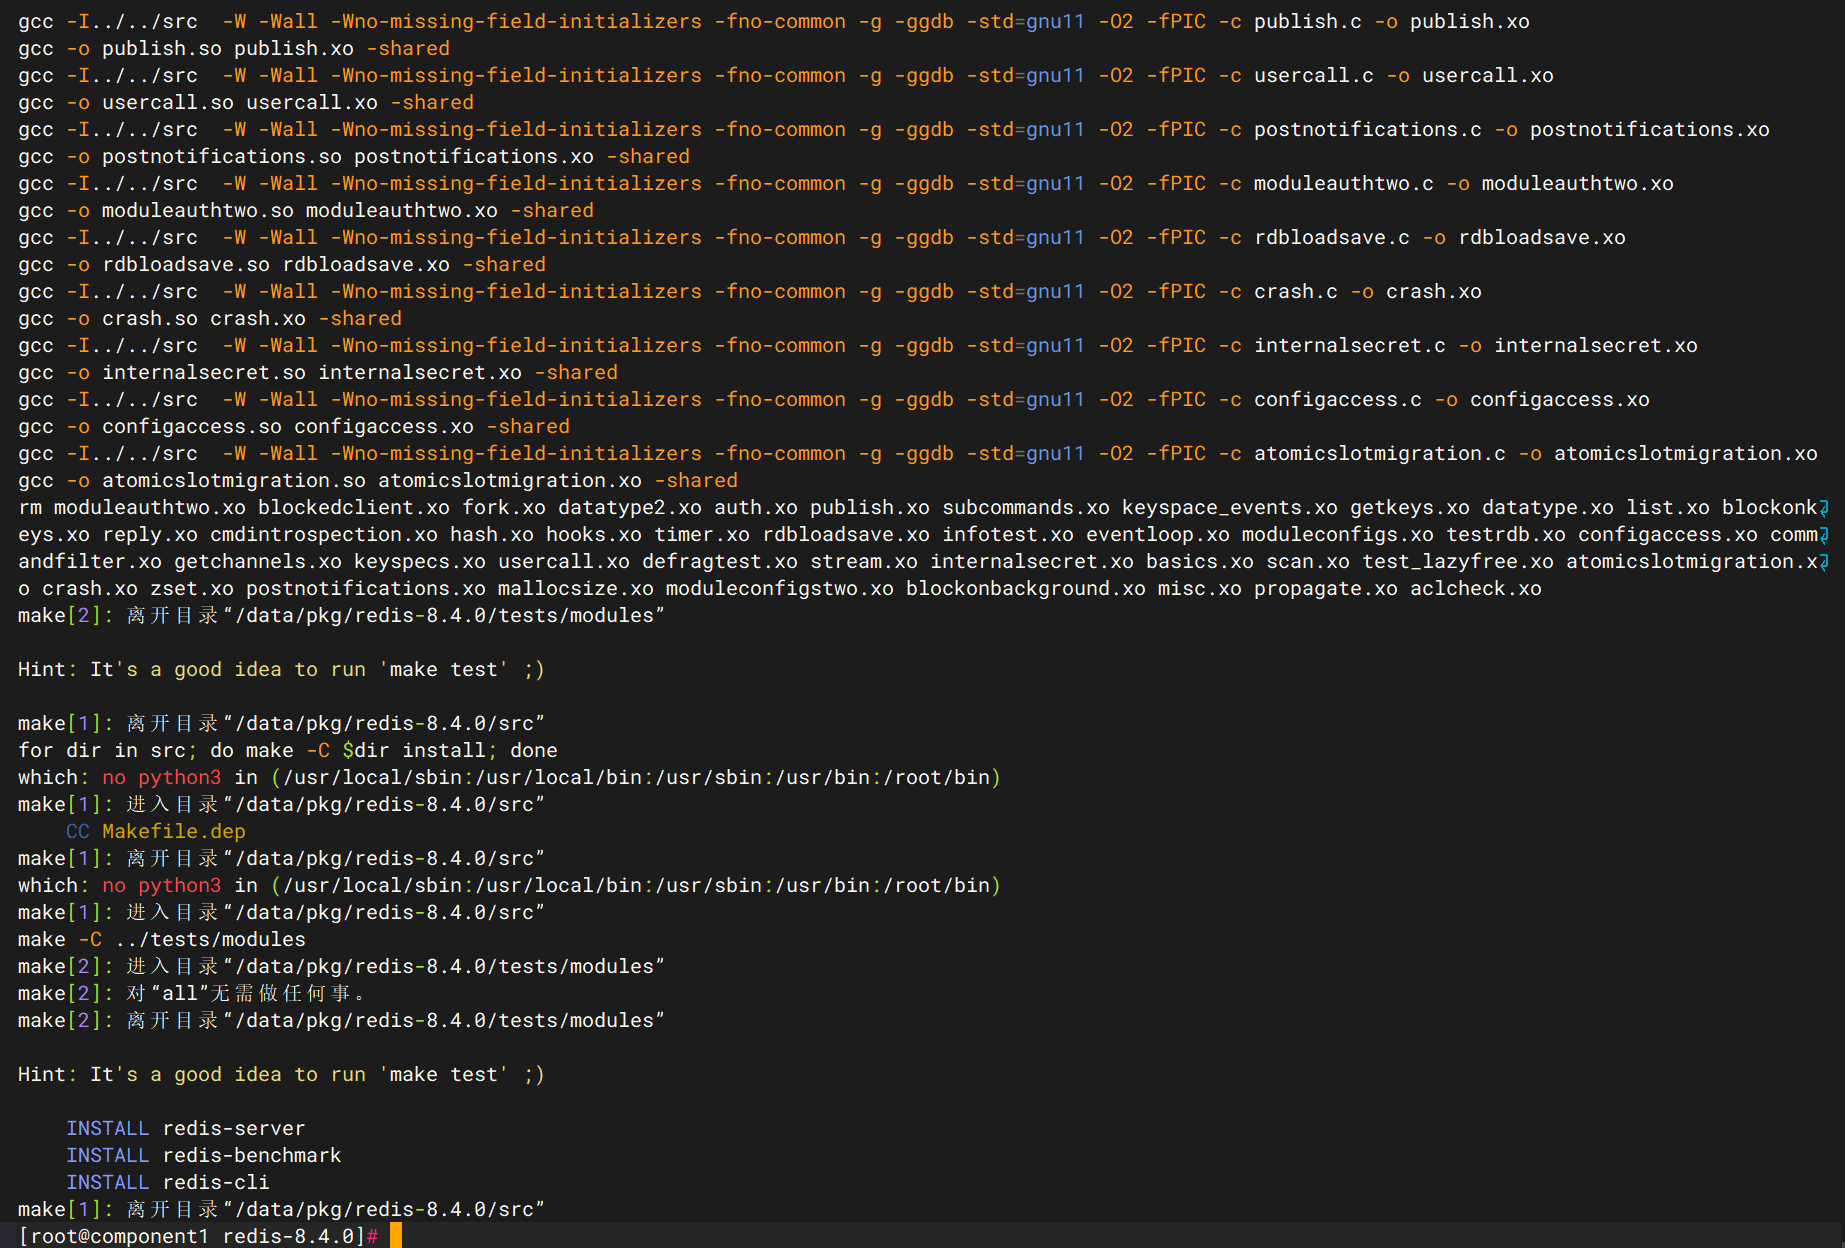Click the wrap marker after atomicslotmigration.x
The width and height of the screenshot is (1845, 1248).
[1824, 562]
